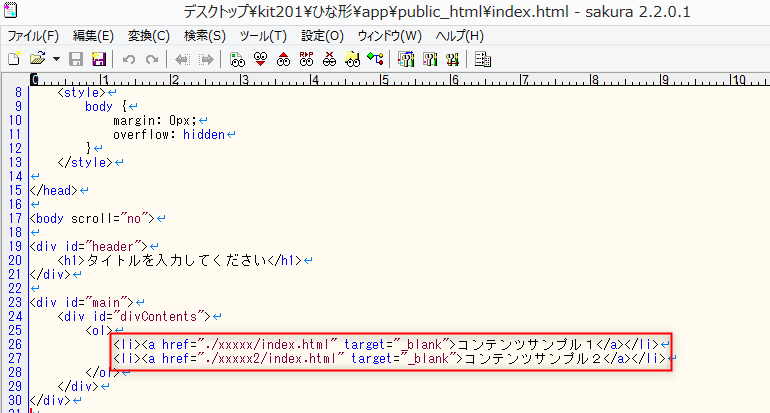Click the コンテンツサンプル２ list item text
770x413 pixels.
pos(533,358)
